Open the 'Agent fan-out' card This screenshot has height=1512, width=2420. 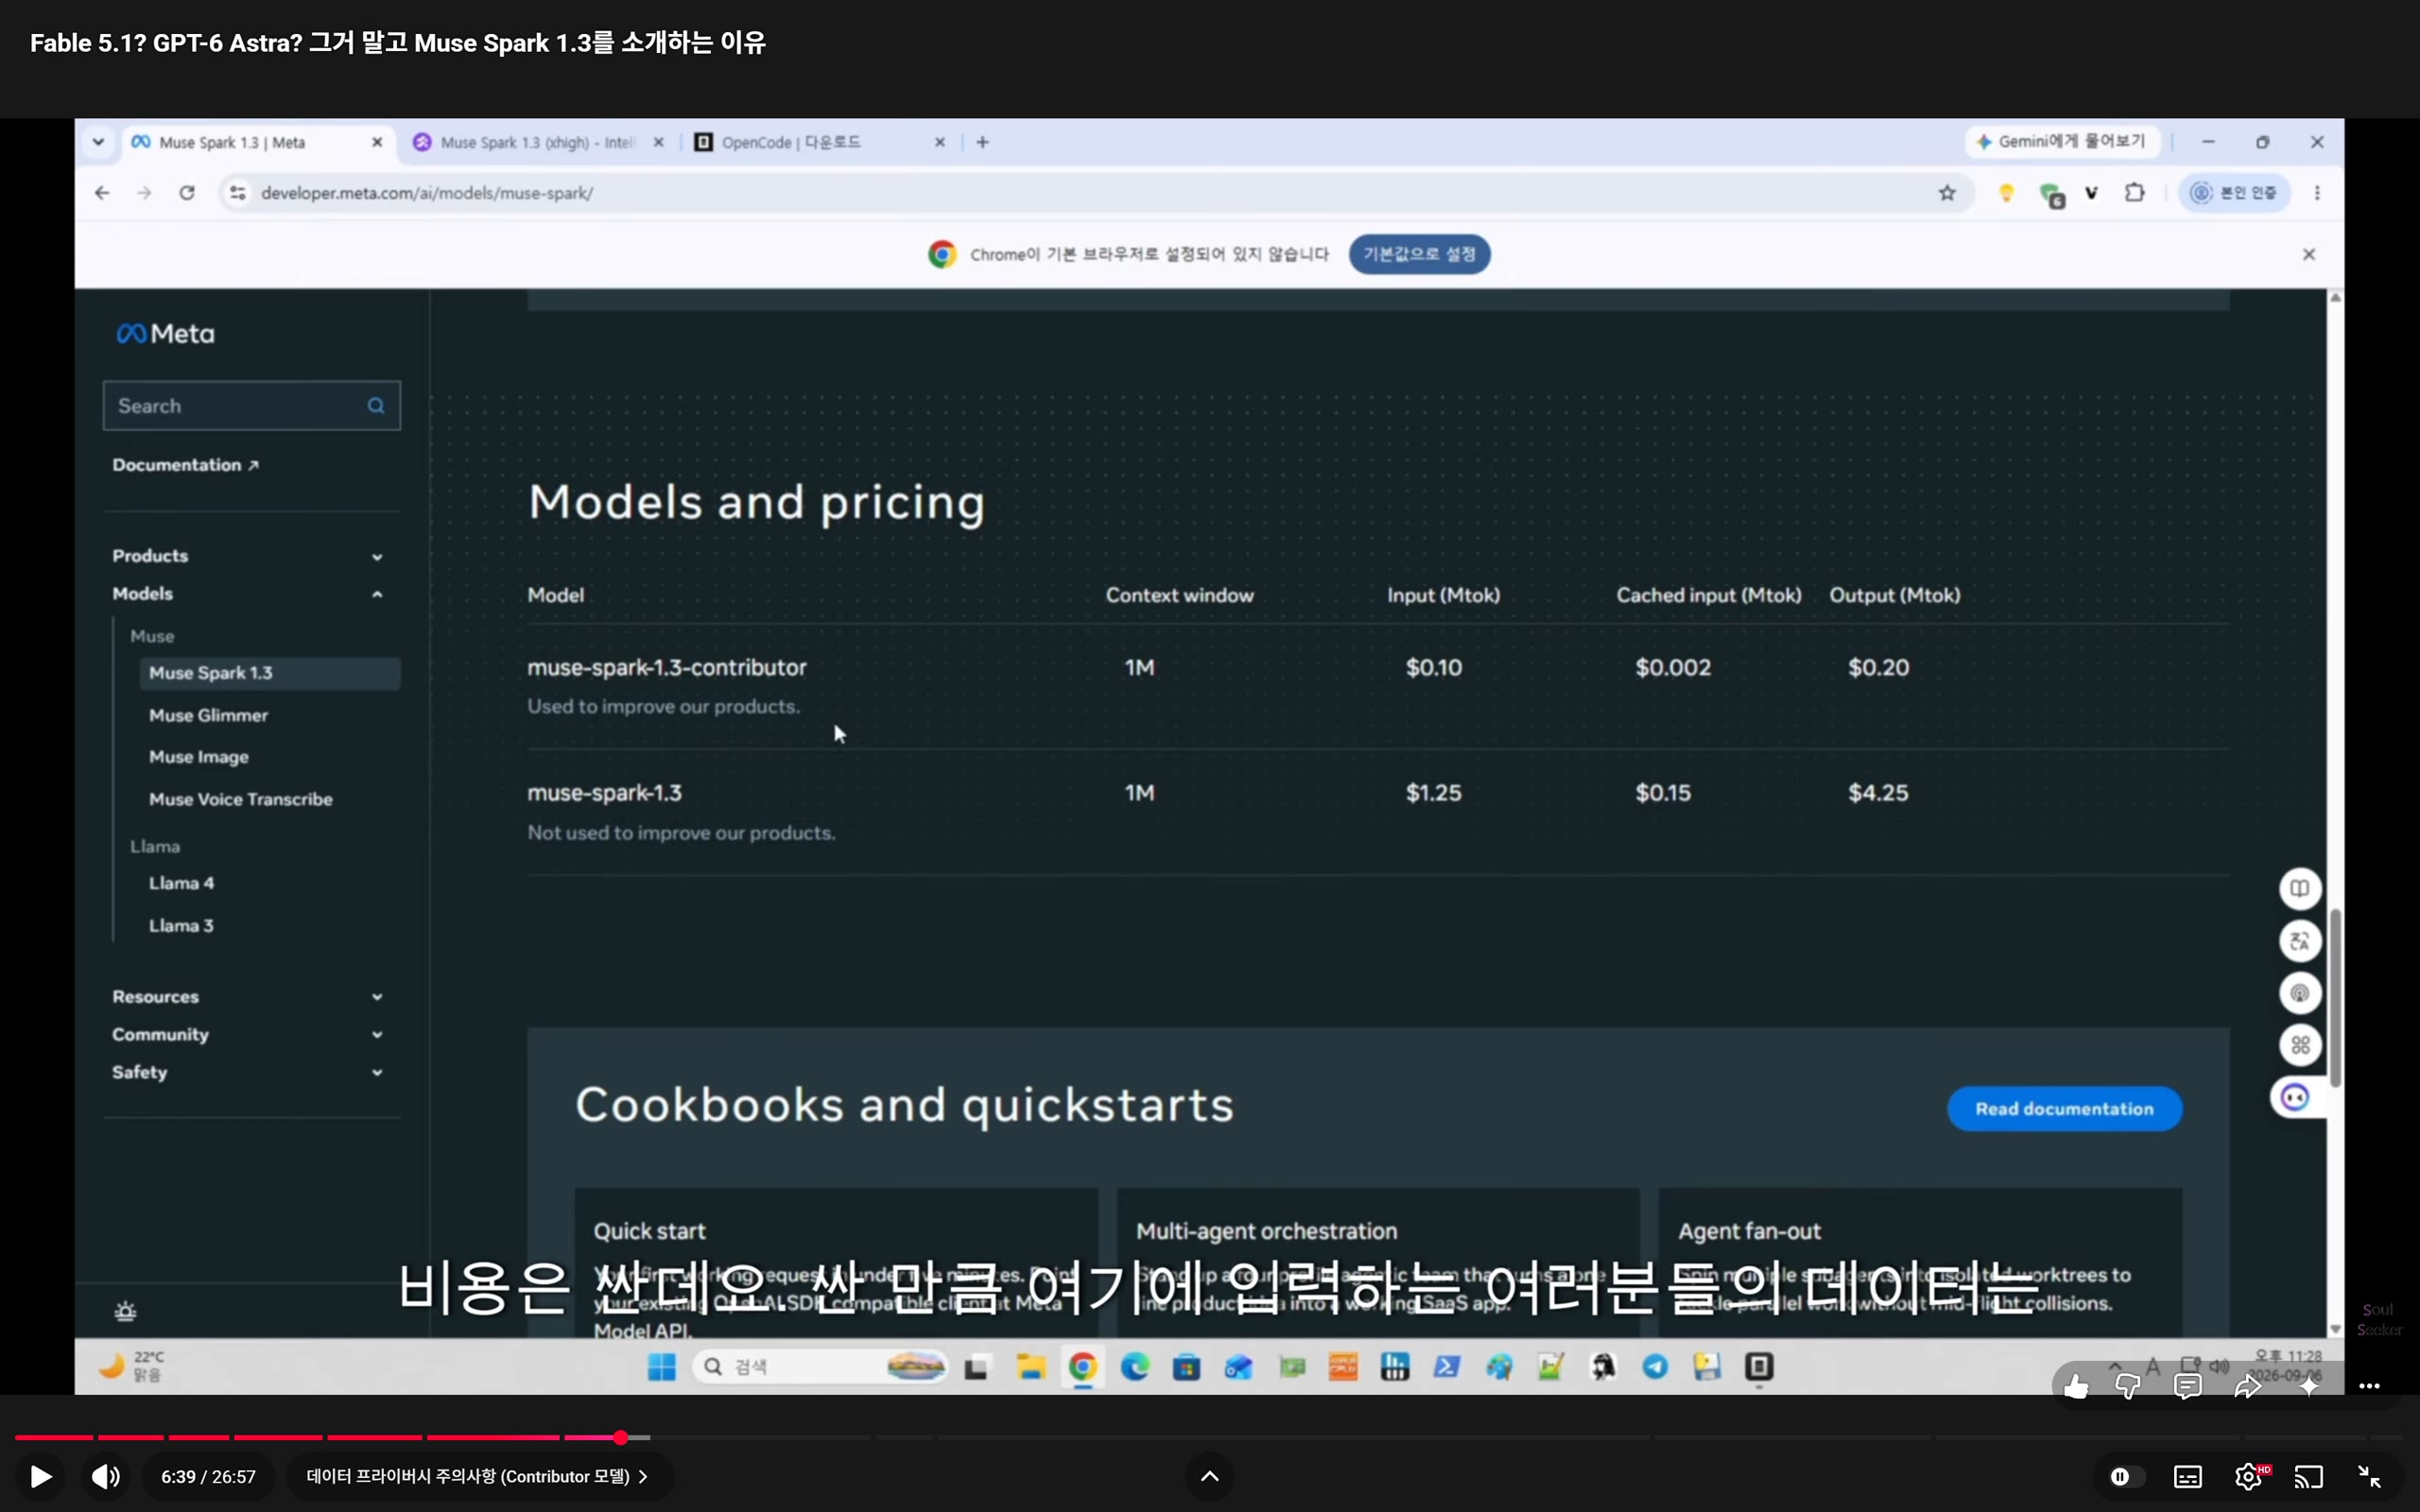(1920, 1263)
